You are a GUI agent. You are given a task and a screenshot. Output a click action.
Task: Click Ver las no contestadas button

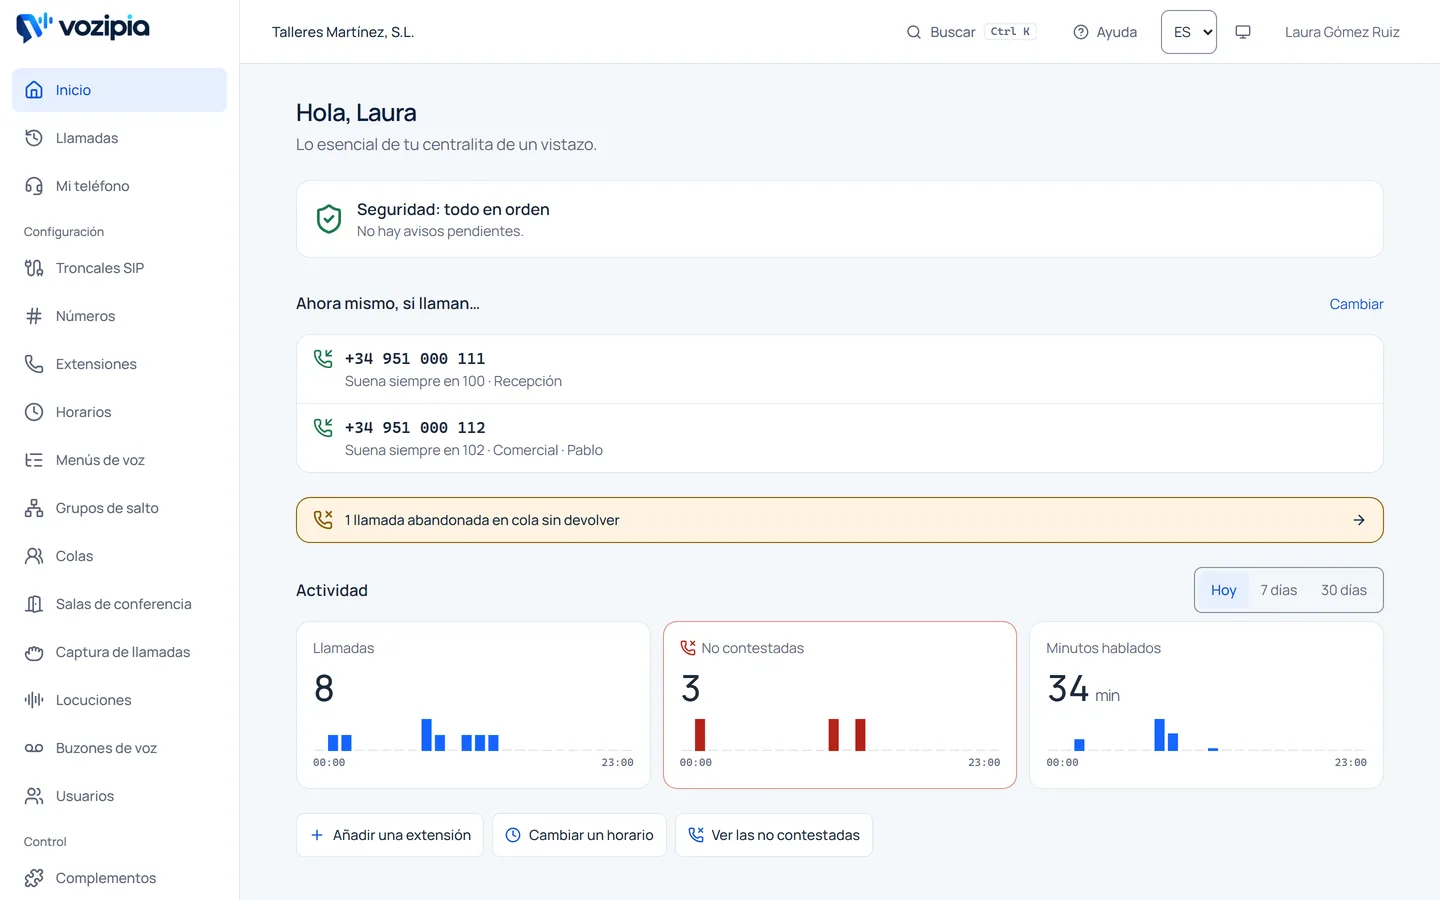(x=774, y=835)
